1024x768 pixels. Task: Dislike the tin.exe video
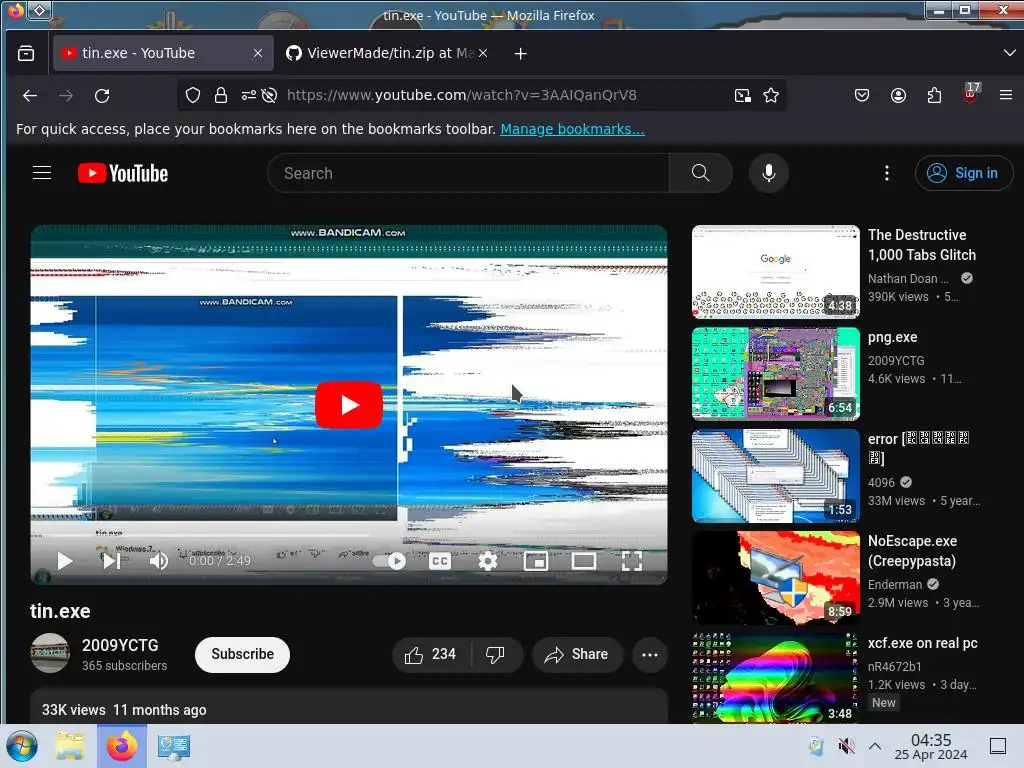click(x=496, y=654)
